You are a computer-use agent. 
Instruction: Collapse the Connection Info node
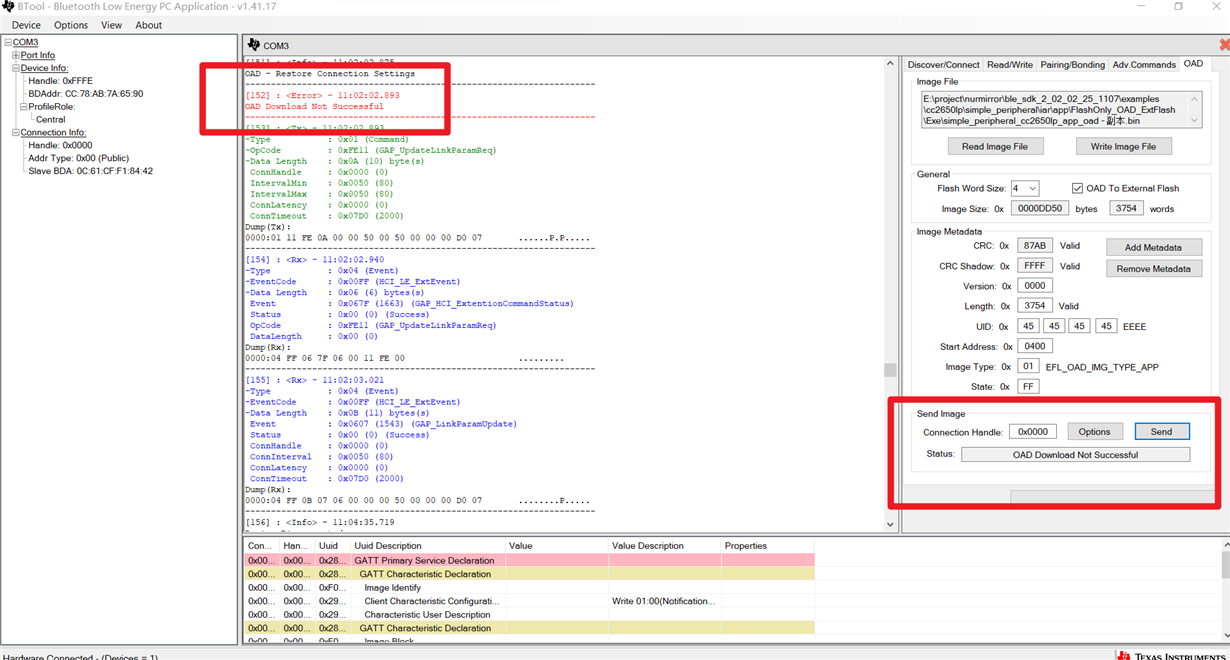click(x=16, y=133)
